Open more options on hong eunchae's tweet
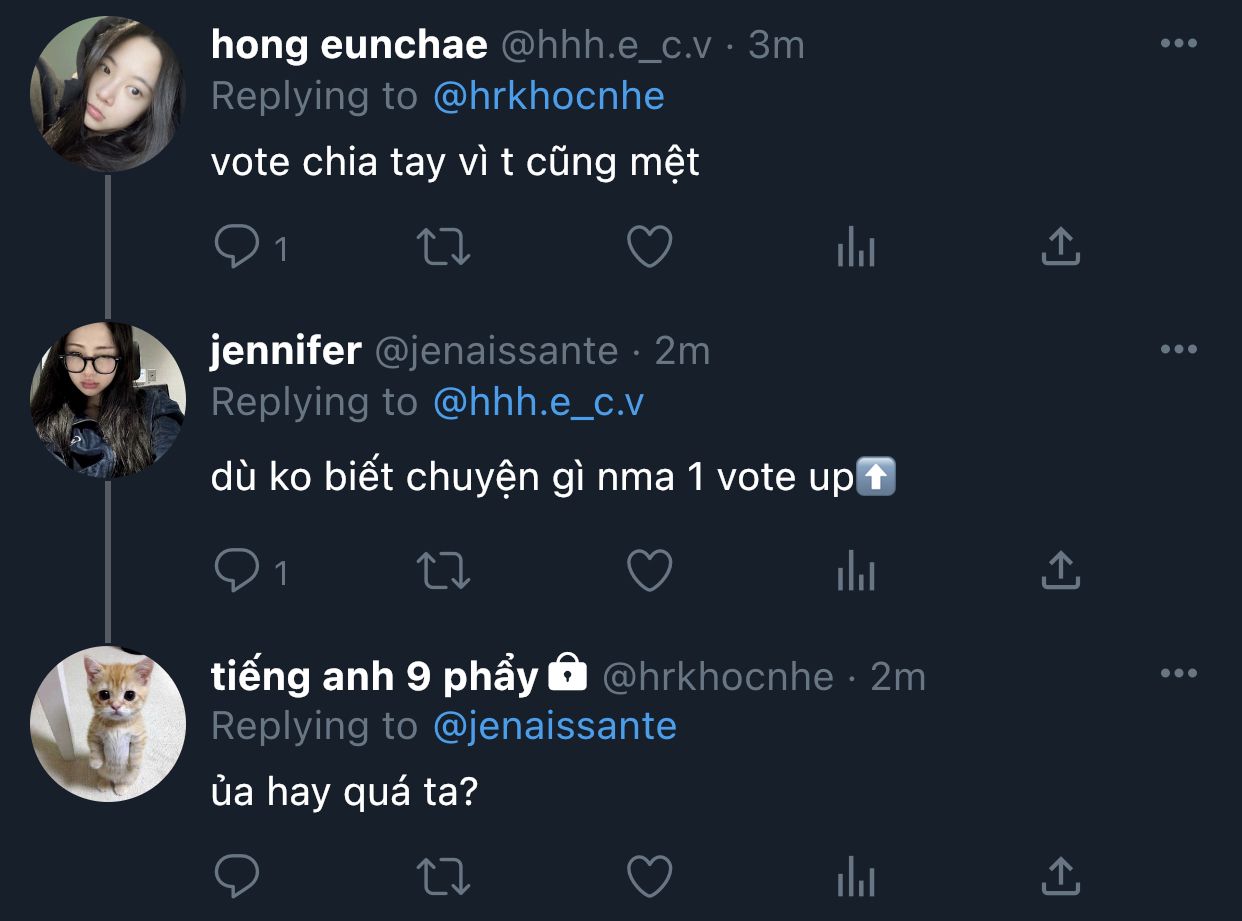Screen dimensions: 1242x921 click(1178, 44)
